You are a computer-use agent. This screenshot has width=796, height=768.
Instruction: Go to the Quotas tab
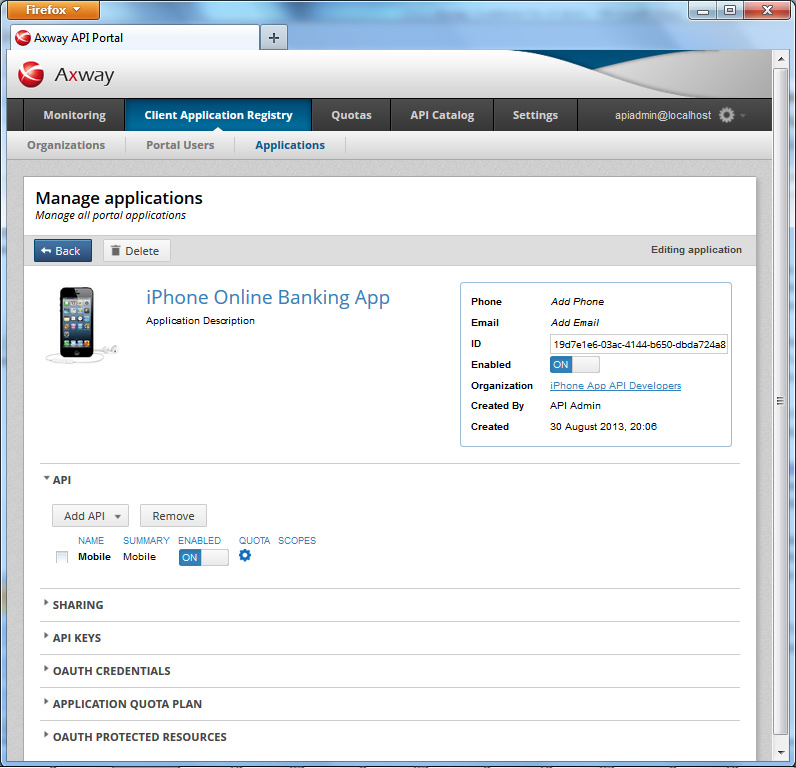point(351,115)
